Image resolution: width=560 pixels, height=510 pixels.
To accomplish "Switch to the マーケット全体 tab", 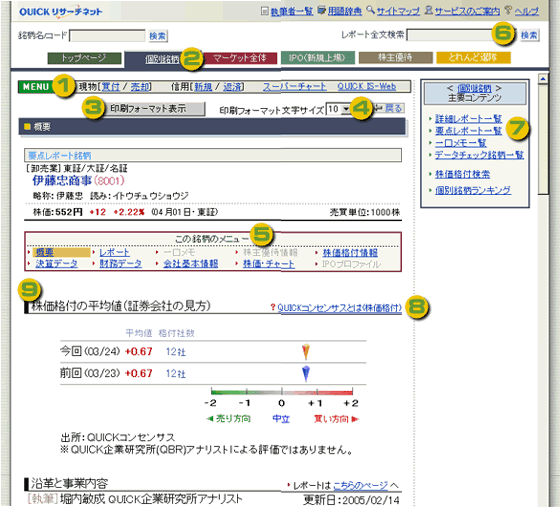I will coord(240,58).
